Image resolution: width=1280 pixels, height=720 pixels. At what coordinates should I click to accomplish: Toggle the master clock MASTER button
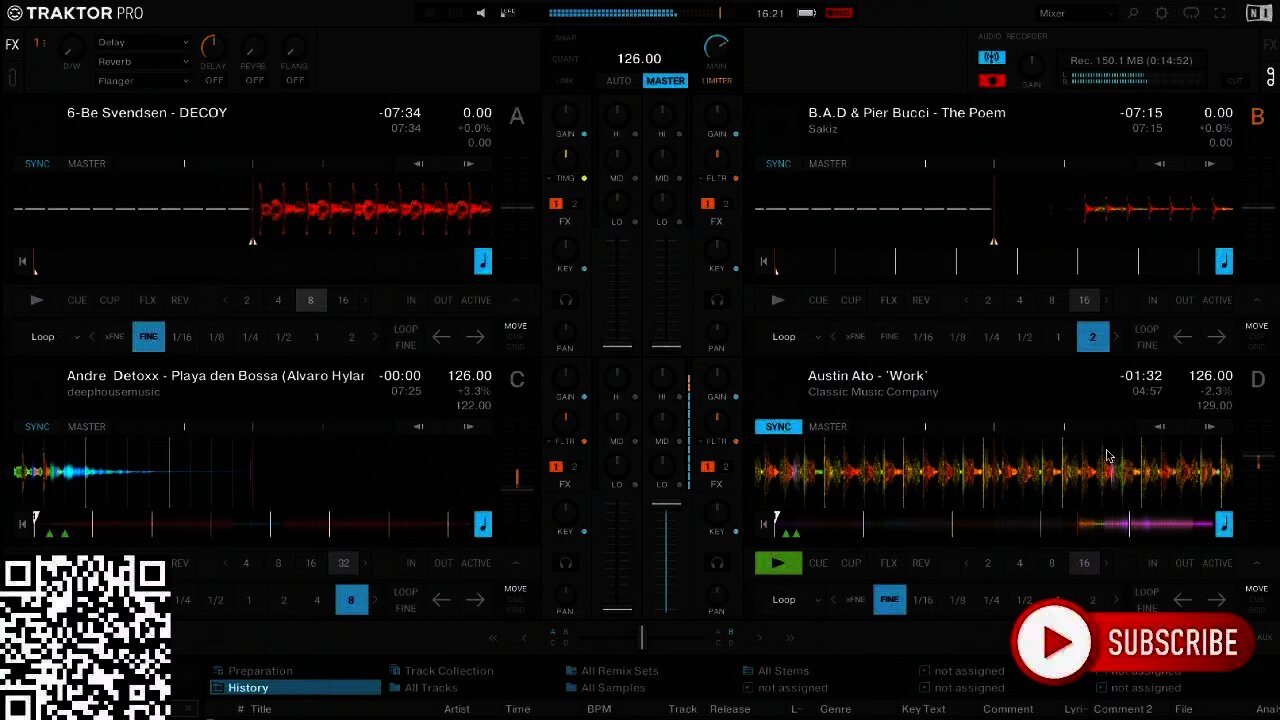coord(665,81)
